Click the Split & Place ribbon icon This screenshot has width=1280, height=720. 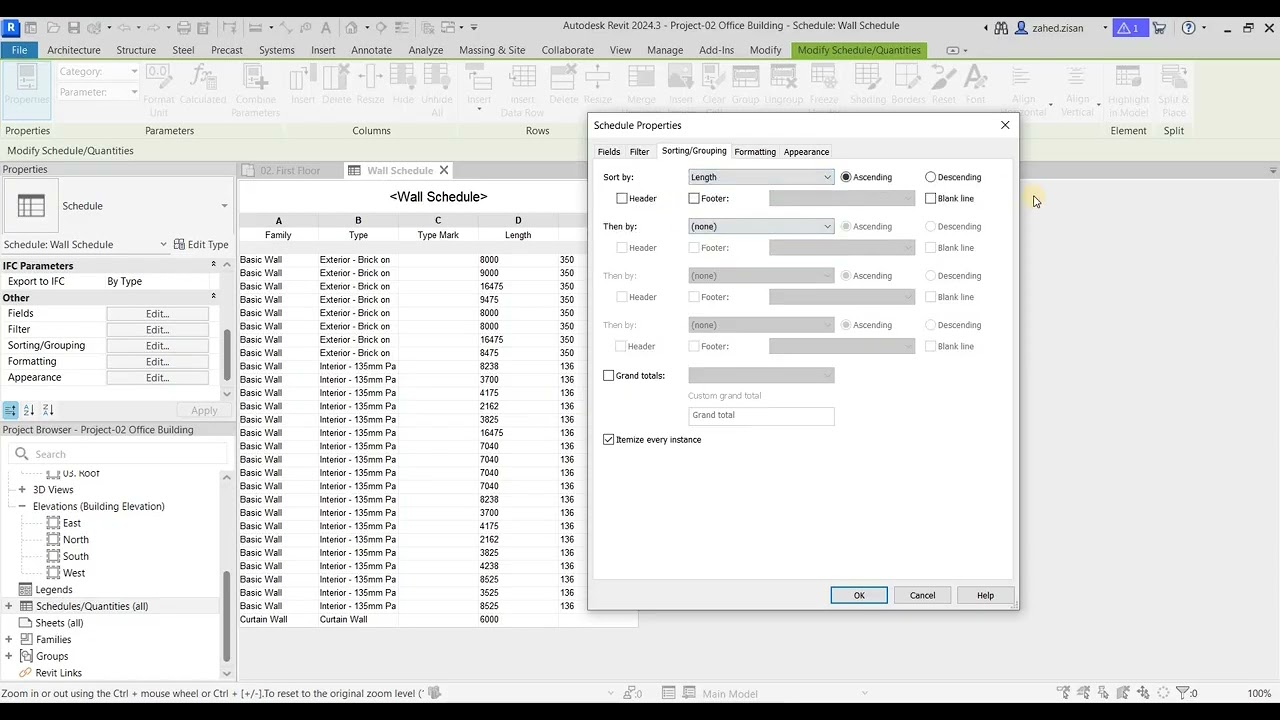(1174, 78)
